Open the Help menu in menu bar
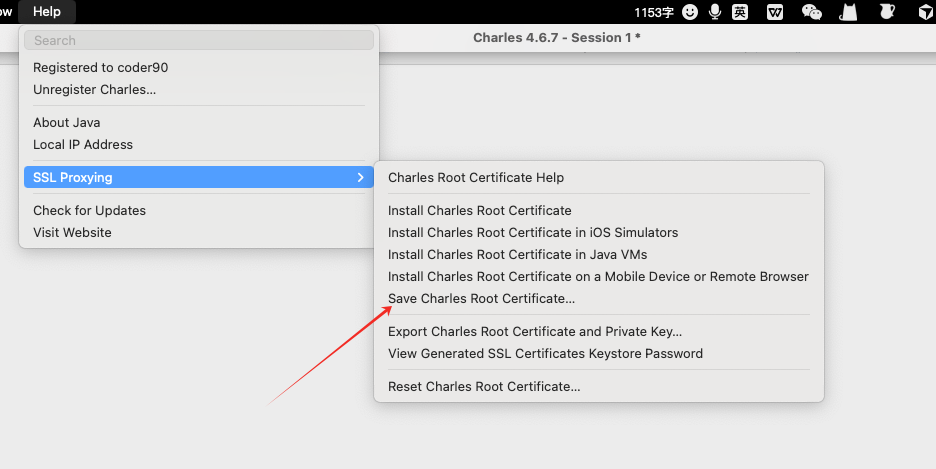Viewport: 936px width, 469px height. 47,11
